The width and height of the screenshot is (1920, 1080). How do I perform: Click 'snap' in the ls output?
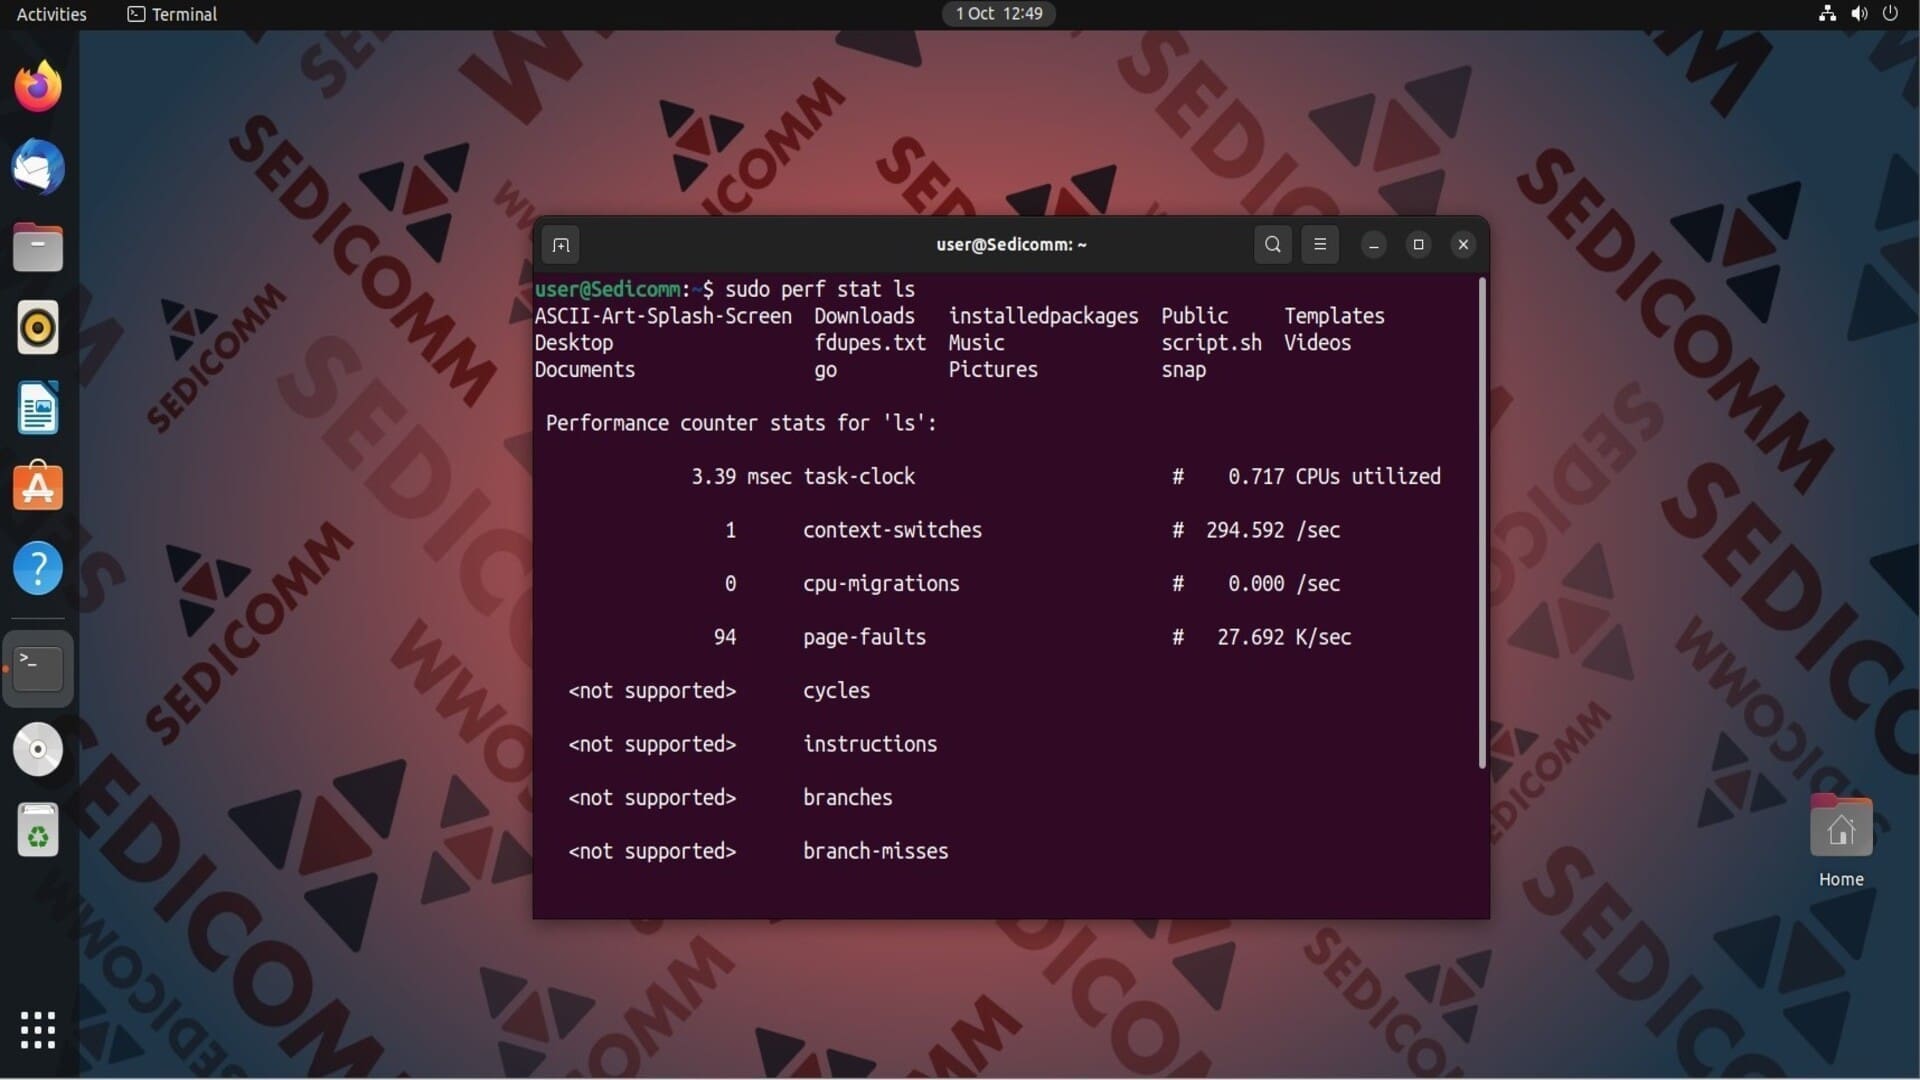(x=1183, y=370)
